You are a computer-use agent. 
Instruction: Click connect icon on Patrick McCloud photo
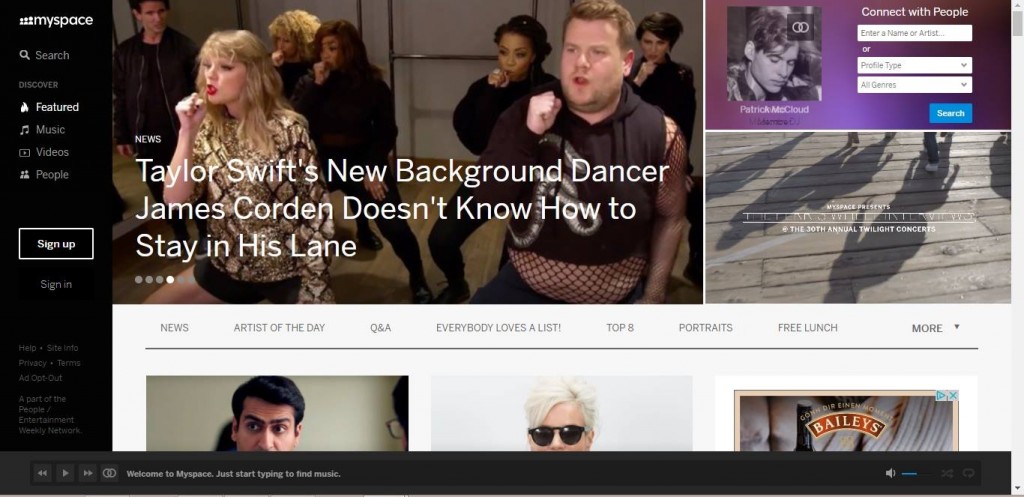(800, 27)
